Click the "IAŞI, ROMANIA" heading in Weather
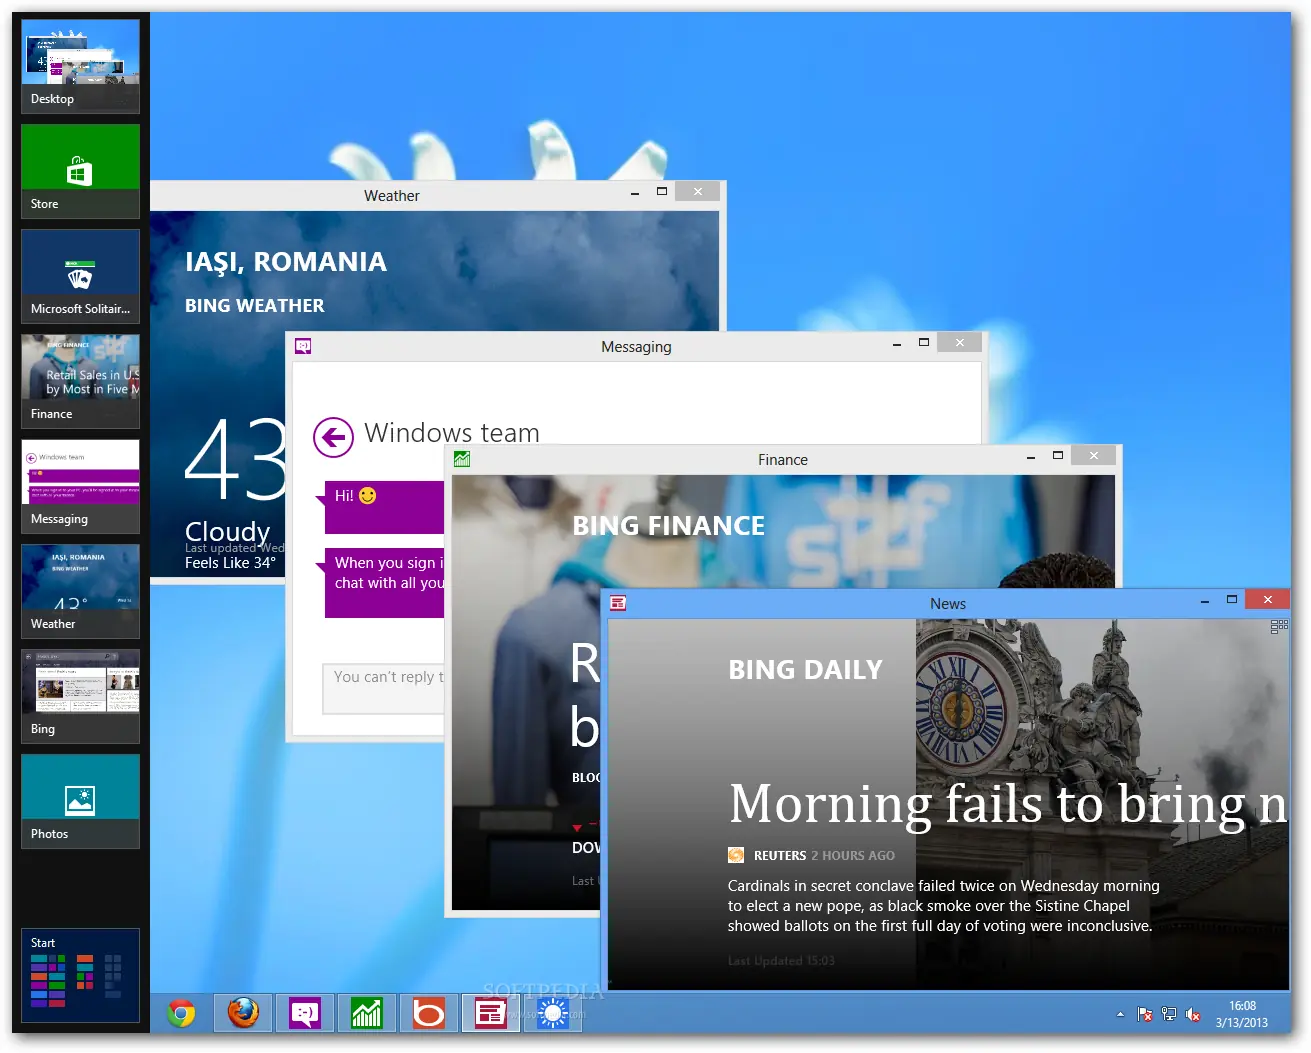Screen dimensions: 1311x1053 point(286,262)
